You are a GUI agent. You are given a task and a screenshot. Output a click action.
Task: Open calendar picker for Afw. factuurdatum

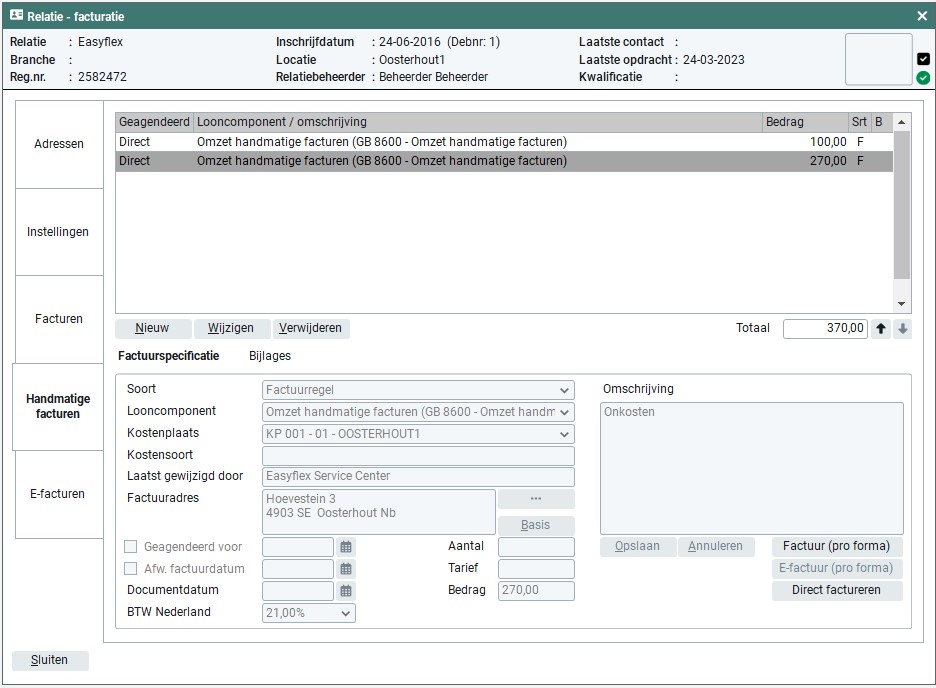[346, 569]
